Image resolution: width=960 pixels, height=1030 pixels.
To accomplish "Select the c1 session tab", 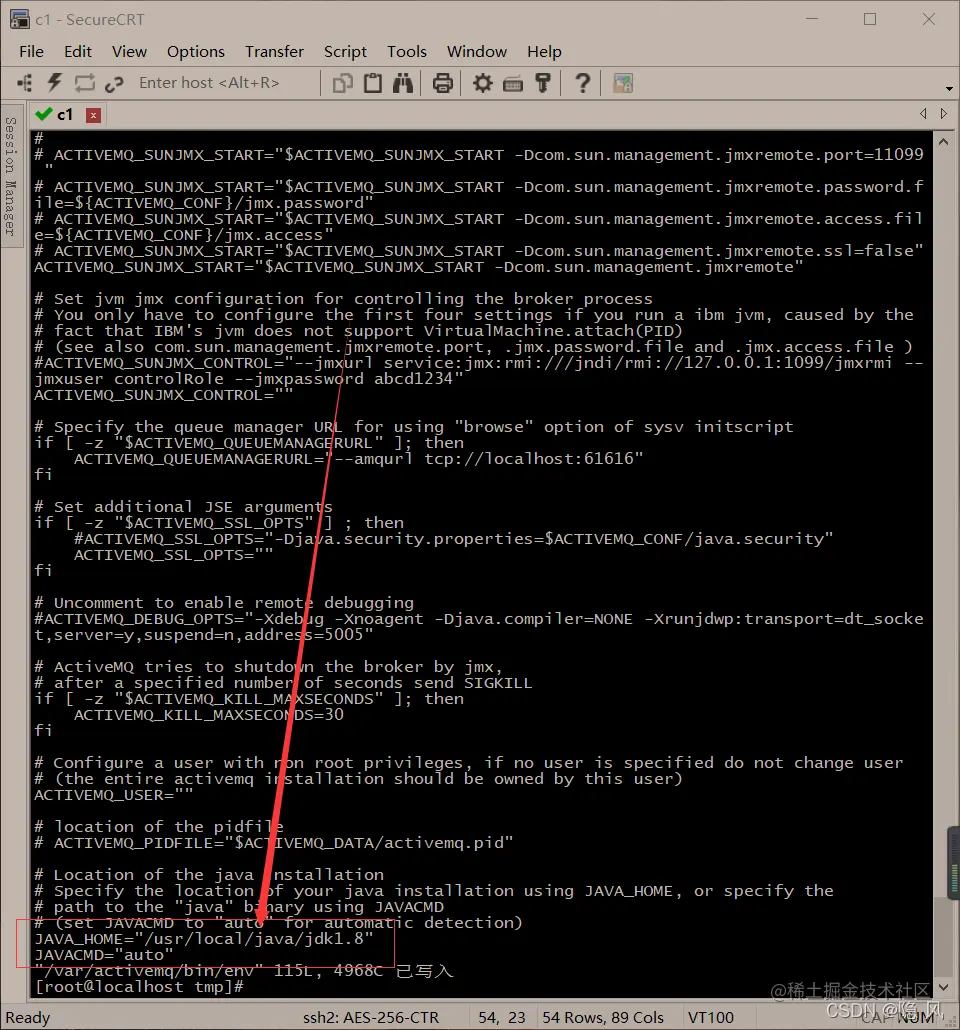I will (x=64, y=115).
